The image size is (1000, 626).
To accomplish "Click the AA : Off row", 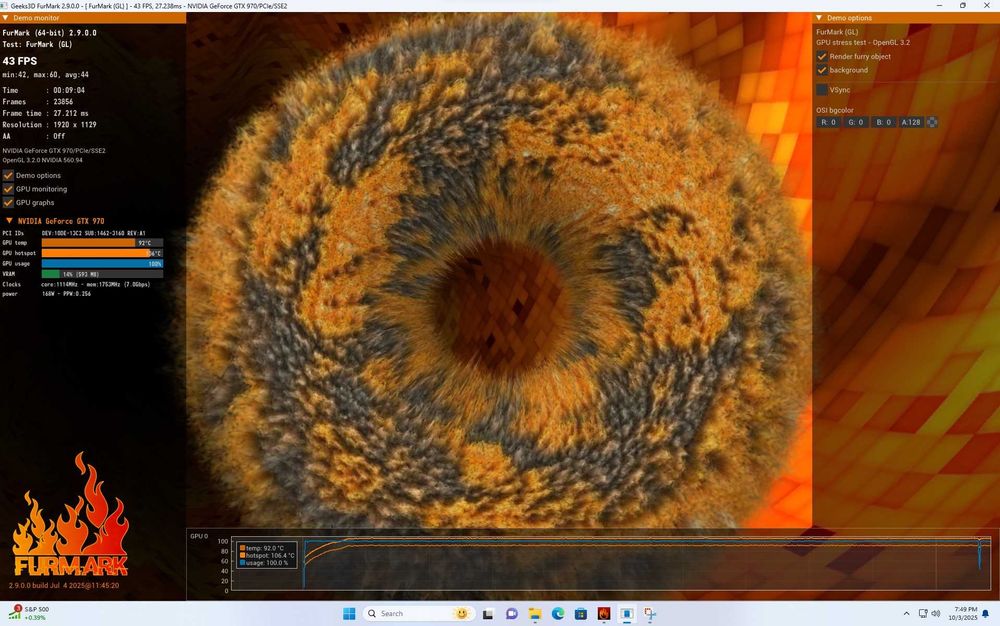I will [34, 136].
